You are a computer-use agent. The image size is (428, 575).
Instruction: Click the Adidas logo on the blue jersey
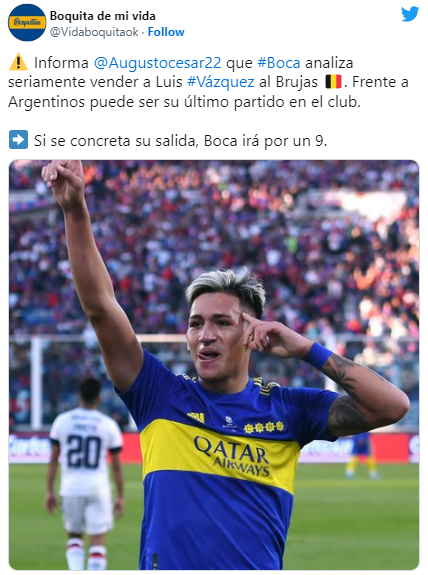(196, 416)
